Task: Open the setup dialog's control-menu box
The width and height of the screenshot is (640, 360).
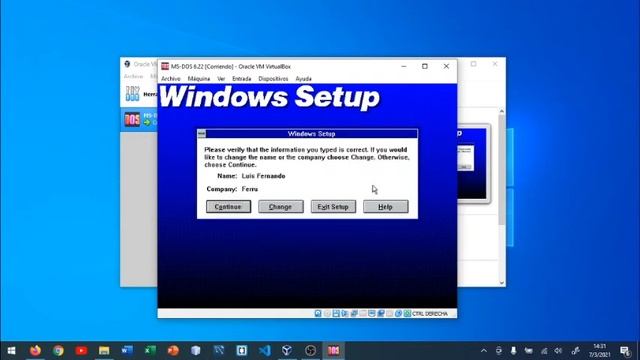Action: (x=202, y=133)
